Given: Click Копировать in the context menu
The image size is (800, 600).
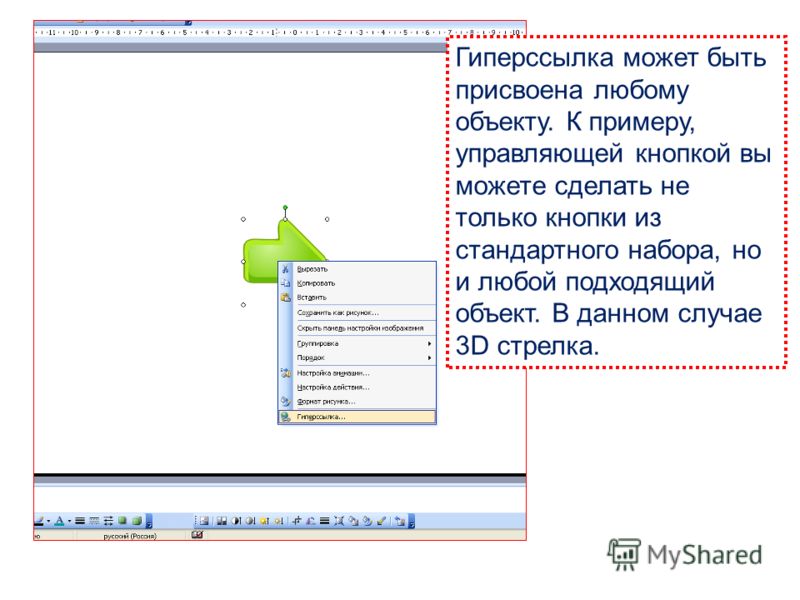Looking at the screenshot, I should tap(357, 283).
